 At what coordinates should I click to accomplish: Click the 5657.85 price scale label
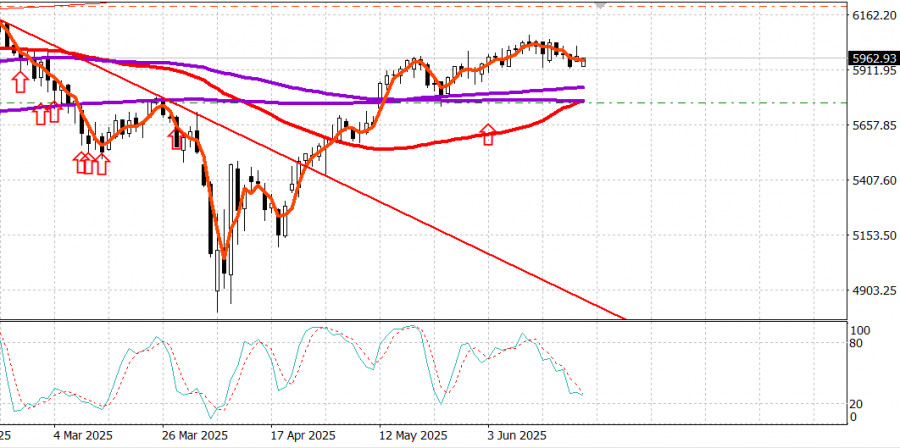[x=875, y=126]
